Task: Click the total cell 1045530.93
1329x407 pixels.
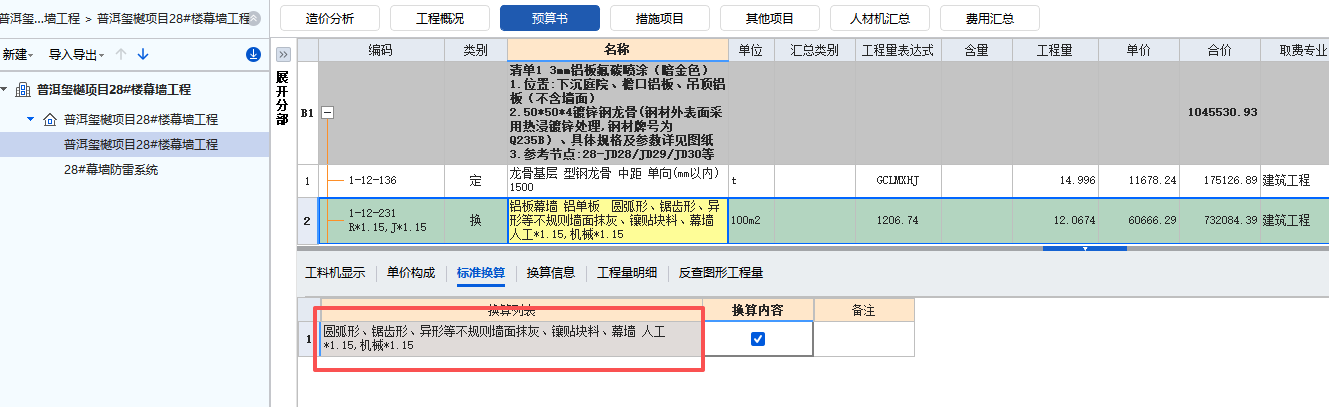Action: pyautogui.click(x=1220, y=112)
